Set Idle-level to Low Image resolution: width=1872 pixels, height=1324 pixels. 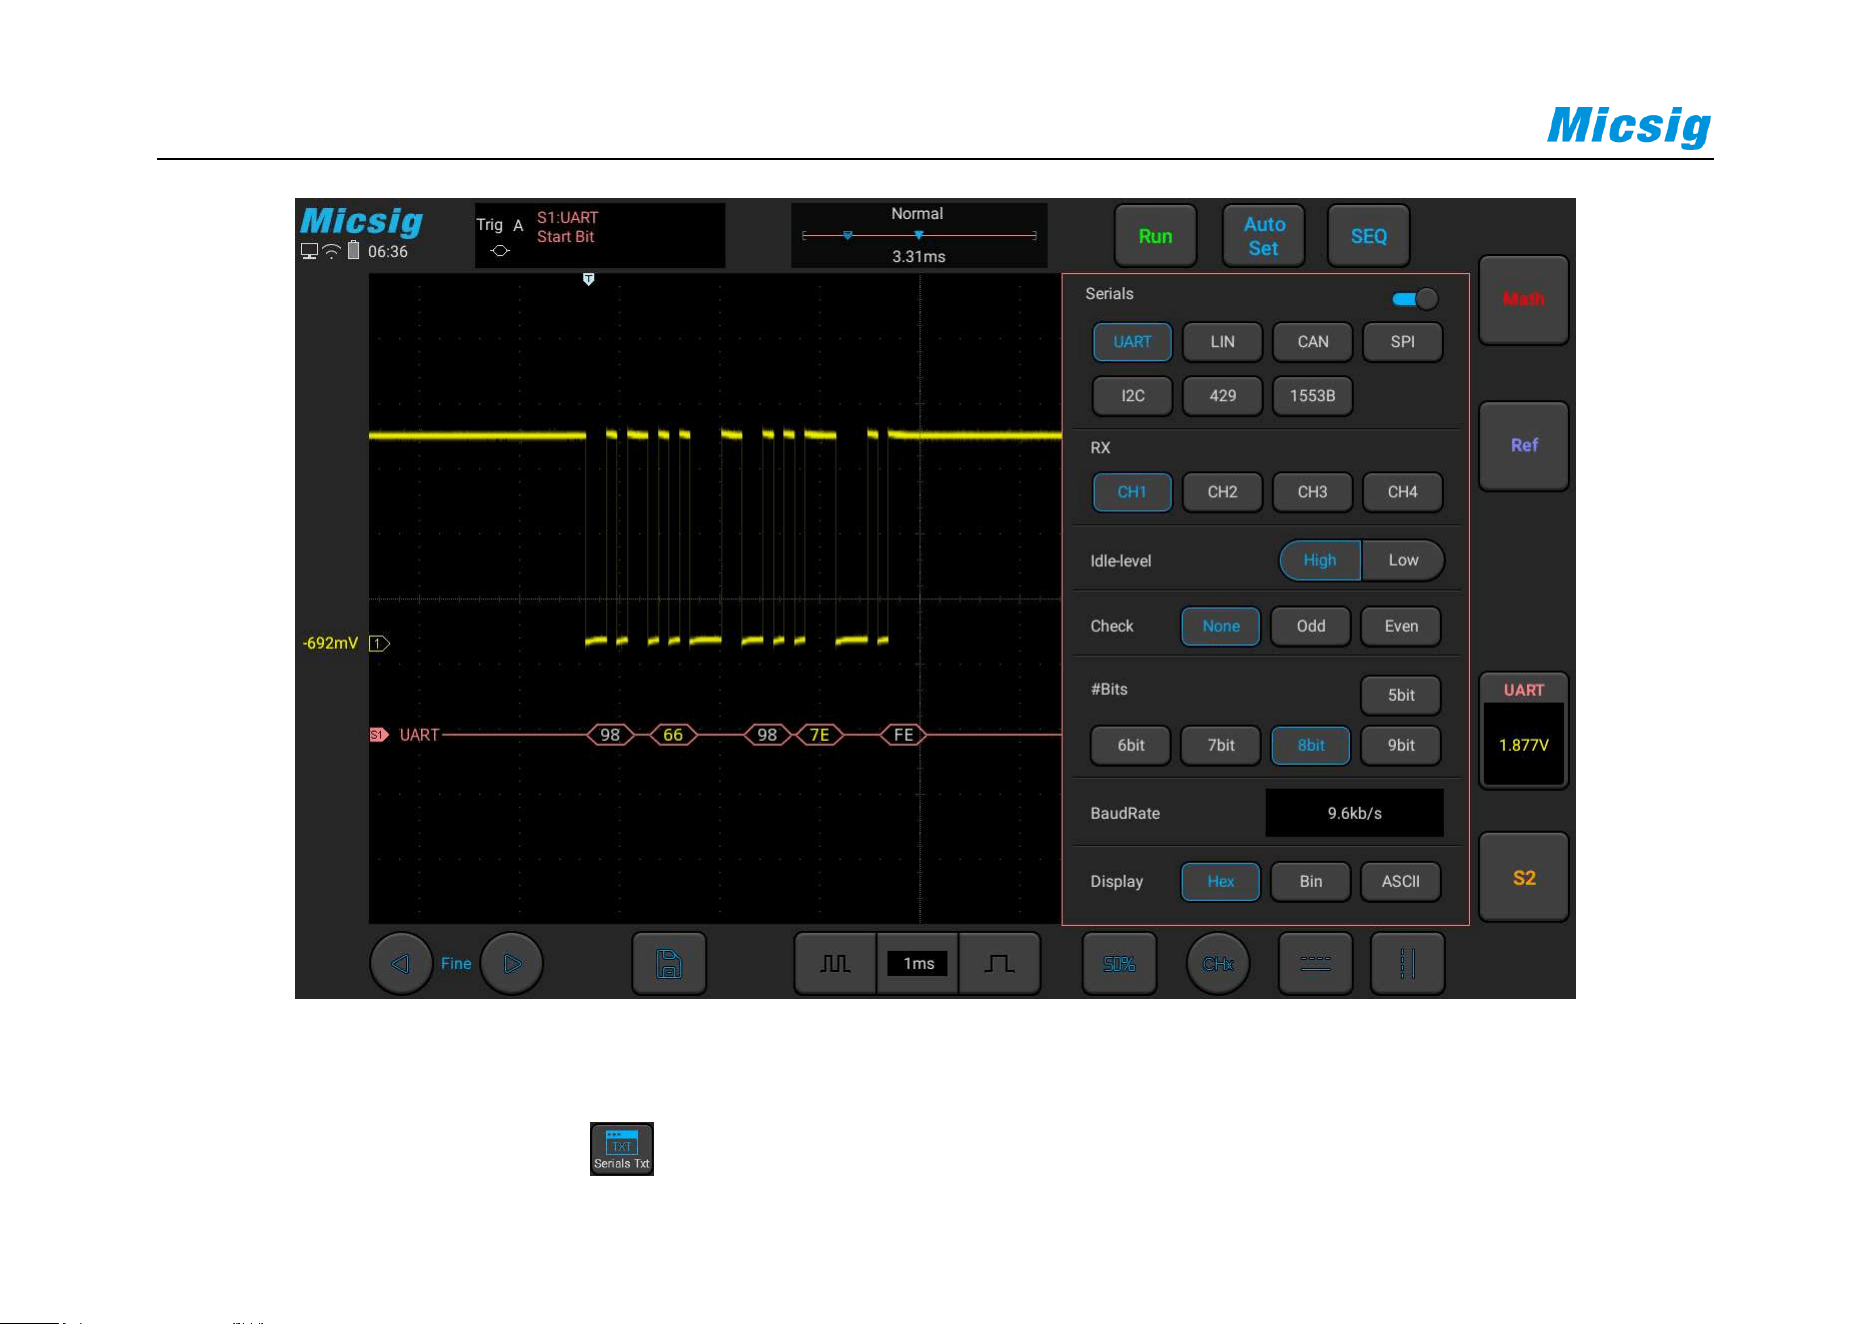click(1403, 560)
